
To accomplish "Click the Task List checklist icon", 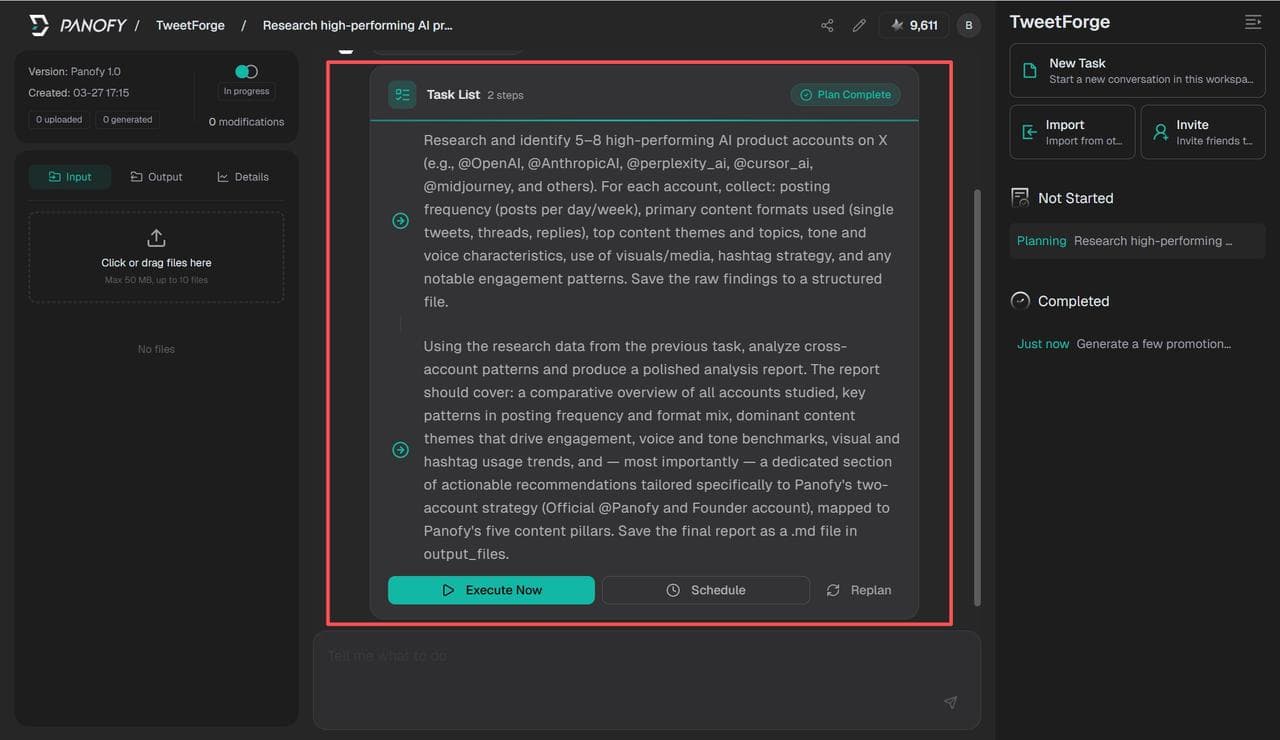I will (x=402, y=95).
